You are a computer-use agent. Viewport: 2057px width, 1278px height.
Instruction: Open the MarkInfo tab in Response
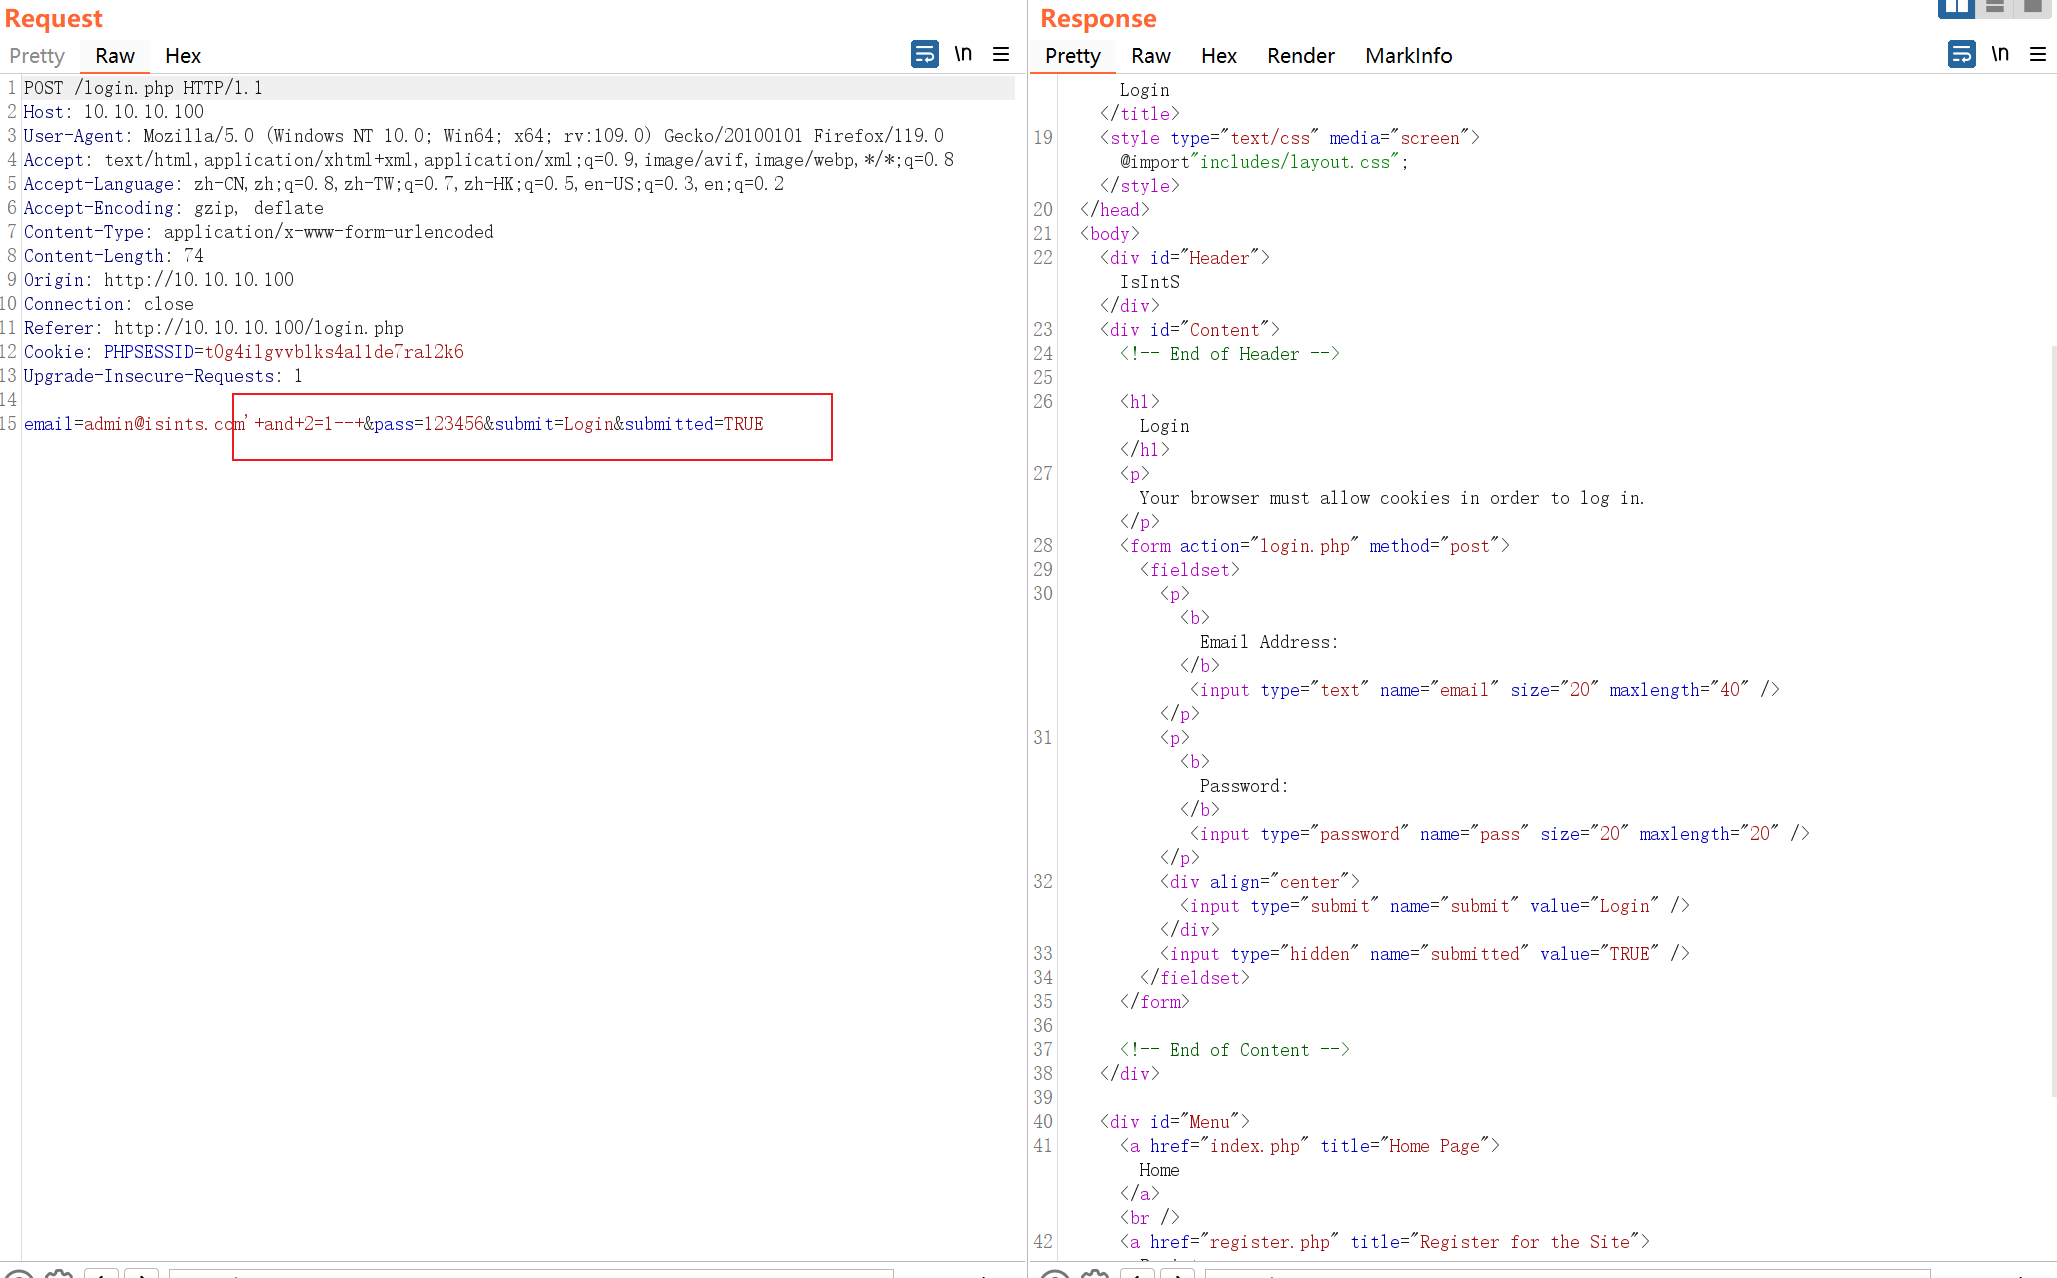pyautogui.click(x=1408, y=56)
